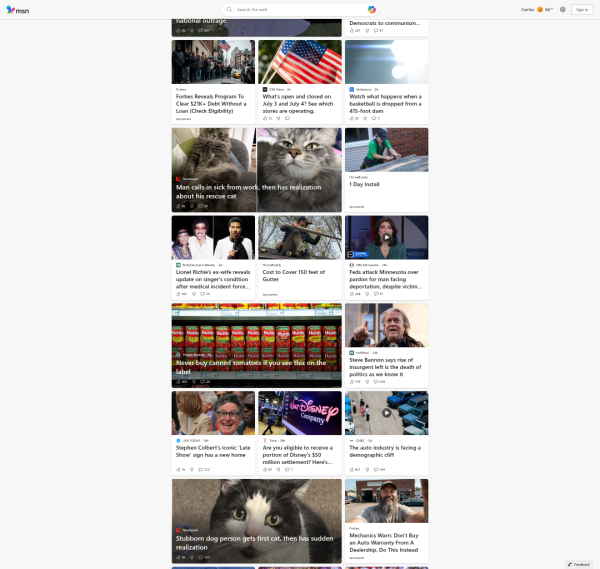
Task: Open Disney $50 million settlement headline
Action: (x=298, y=455)
